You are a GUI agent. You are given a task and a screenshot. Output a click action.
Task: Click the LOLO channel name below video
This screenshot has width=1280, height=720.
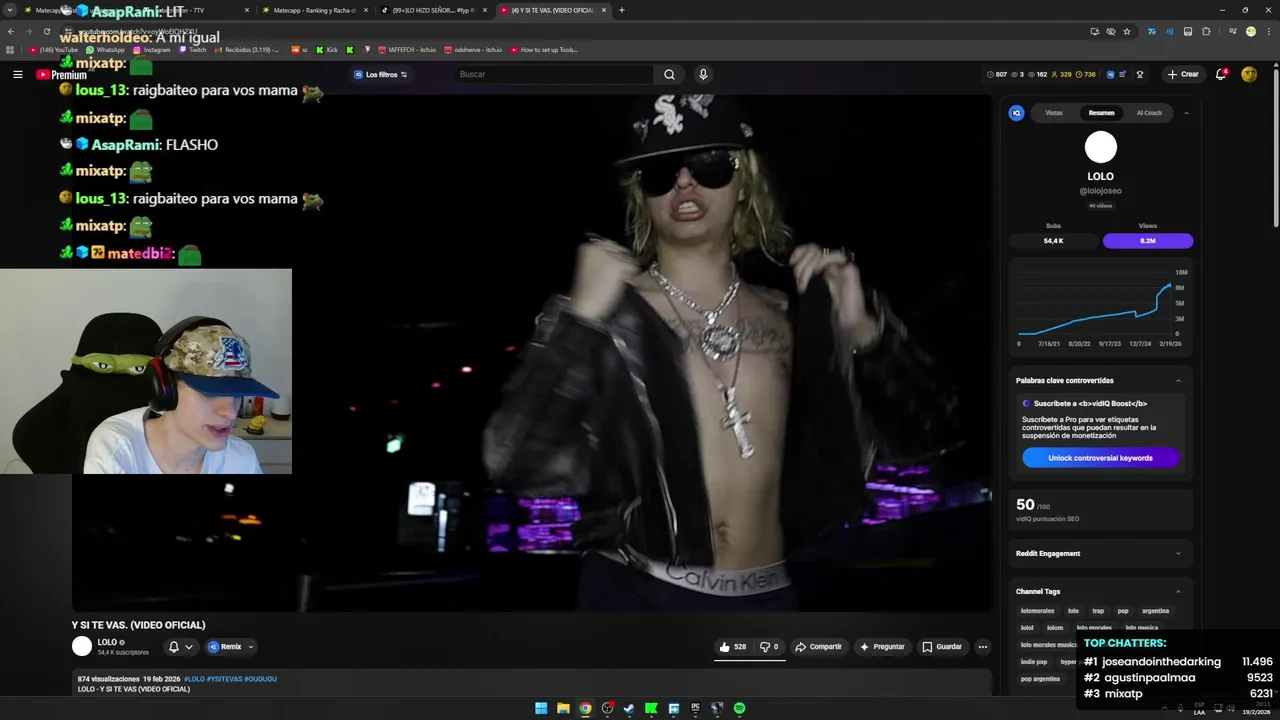point(107,642)
